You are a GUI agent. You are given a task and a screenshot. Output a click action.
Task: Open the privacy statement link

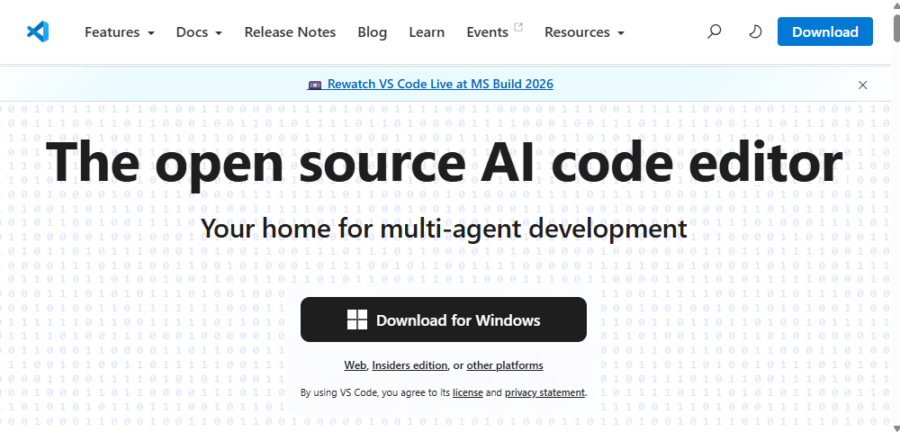coord(545,393)
